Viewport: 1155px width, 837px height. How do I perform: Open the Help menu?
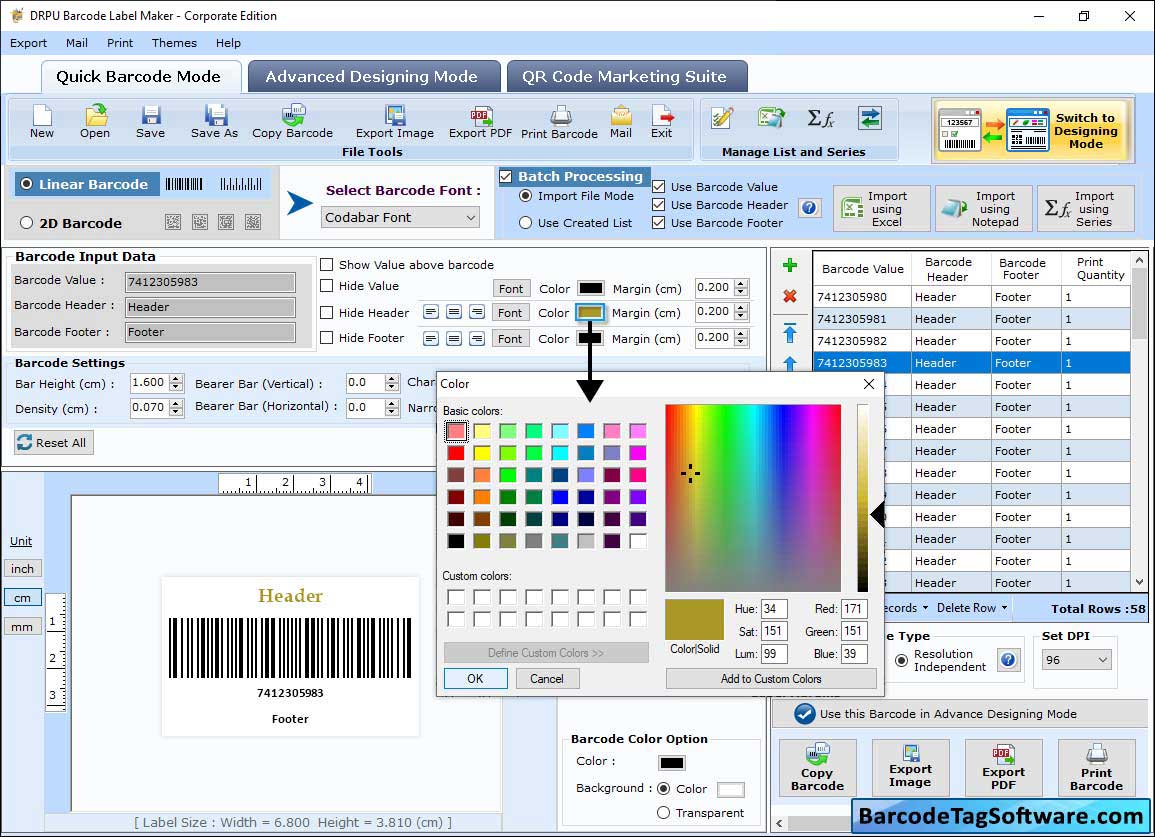click(228, 43)
